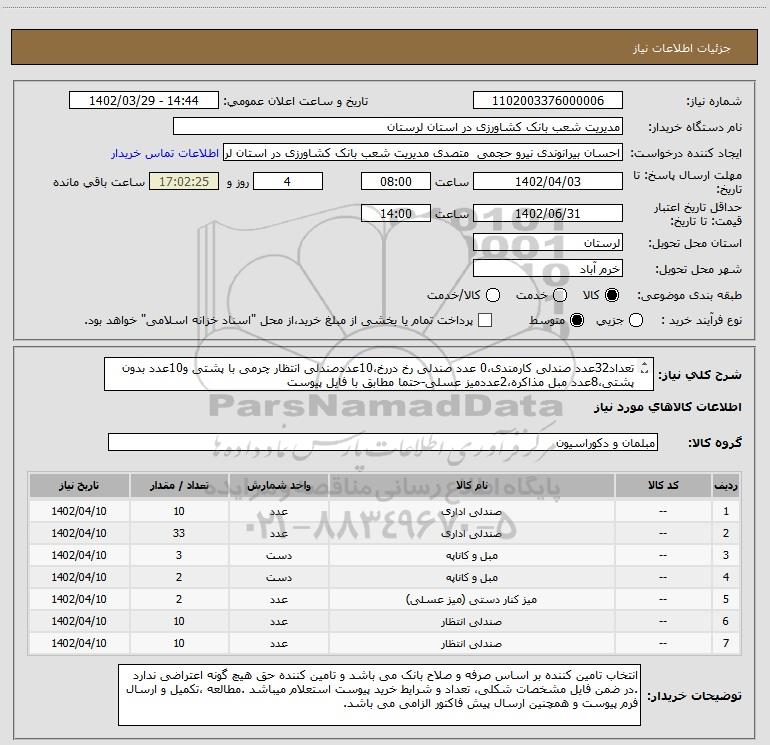Select the میز کنار دستی (میز عسلی) cell

tap(471, 600)
